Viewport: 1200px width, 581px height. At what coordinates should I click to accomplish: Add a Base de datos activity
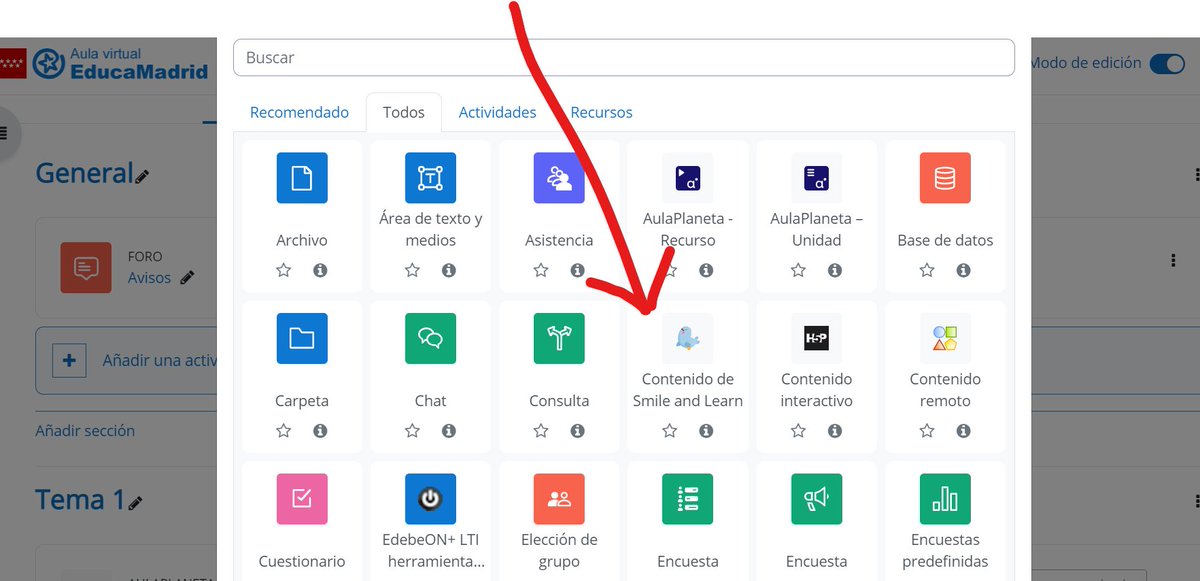[945, 178]
